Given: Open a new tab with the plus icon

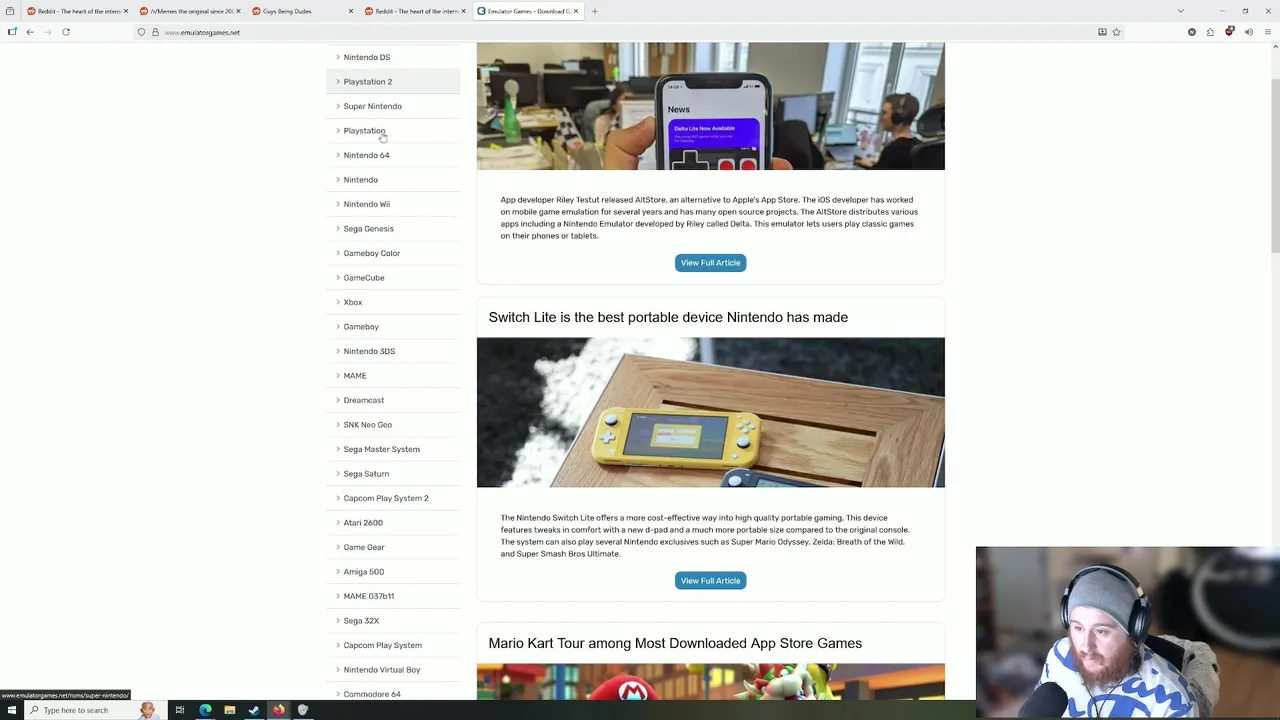Looking at the screenshot, I should tap(594, 11).
